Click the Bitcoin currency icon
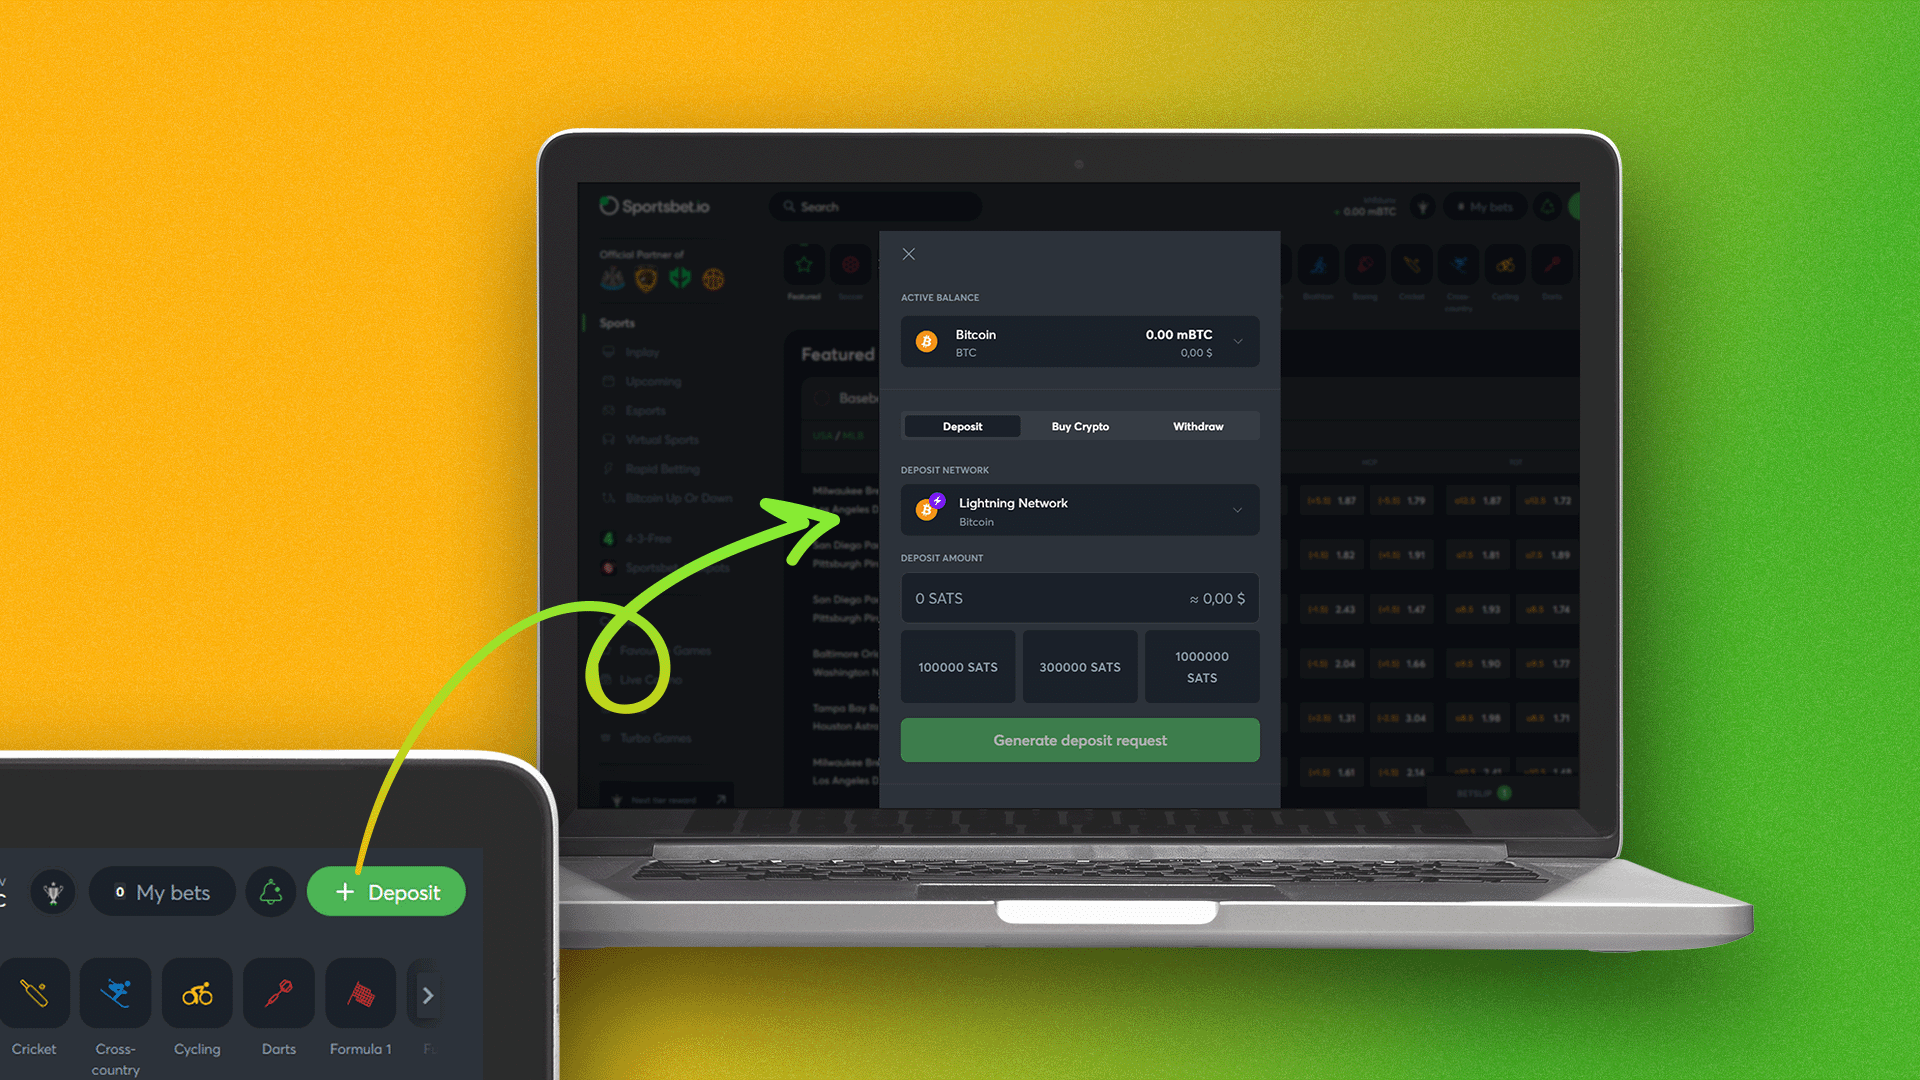 [x=926, y=342]
